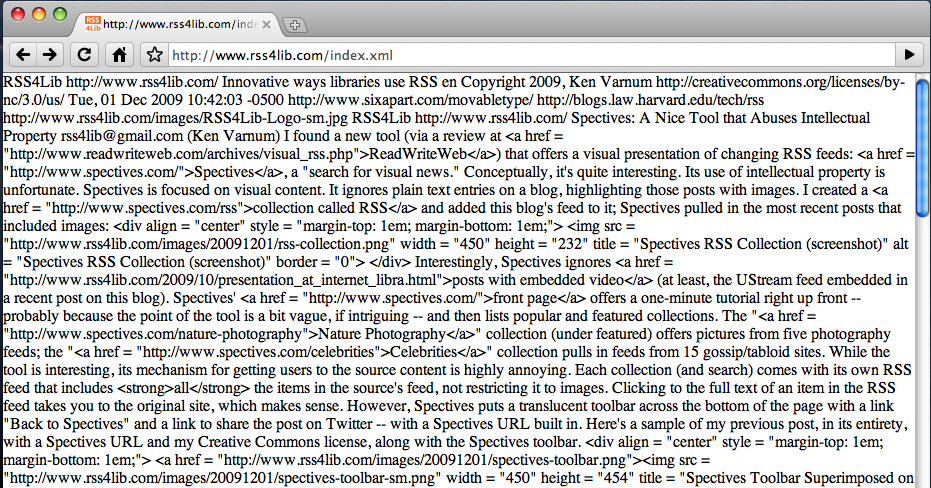Viewport: 931px width, 488px height.
Task: Click the vertical scrollbar thumb
Action: tap(923, 148)
